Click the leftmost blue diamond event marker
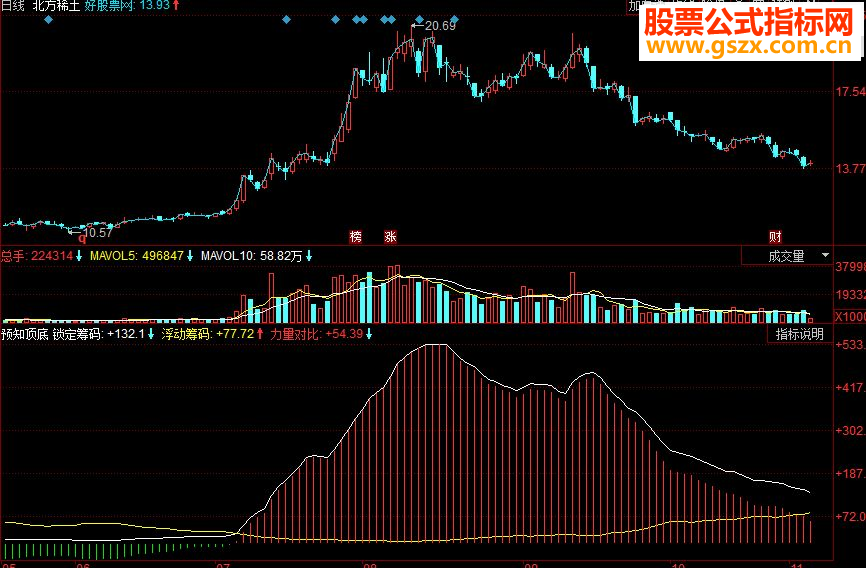The width and height of the screenshot is (866, 568). (x=49, y=20)
